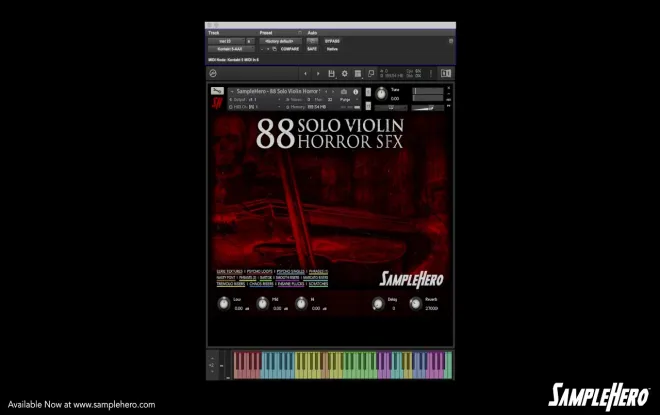Click the floppy disk save icon

point(332,73)
